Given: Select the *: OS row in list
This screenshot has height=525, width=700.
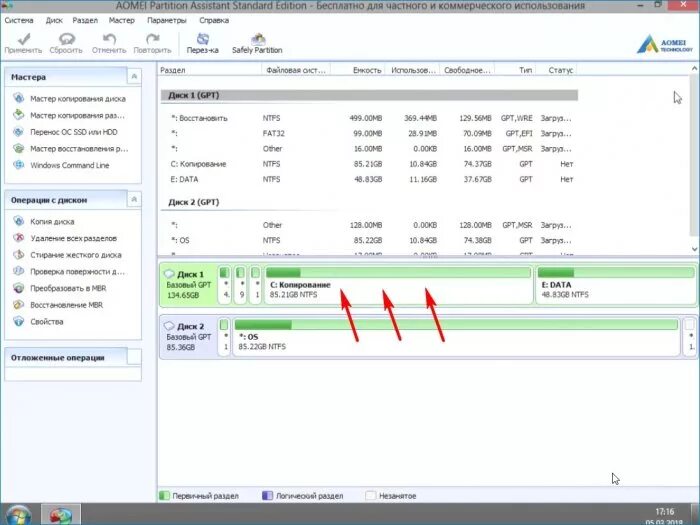Looking at the screenshot, I should [x=370, y=240].
